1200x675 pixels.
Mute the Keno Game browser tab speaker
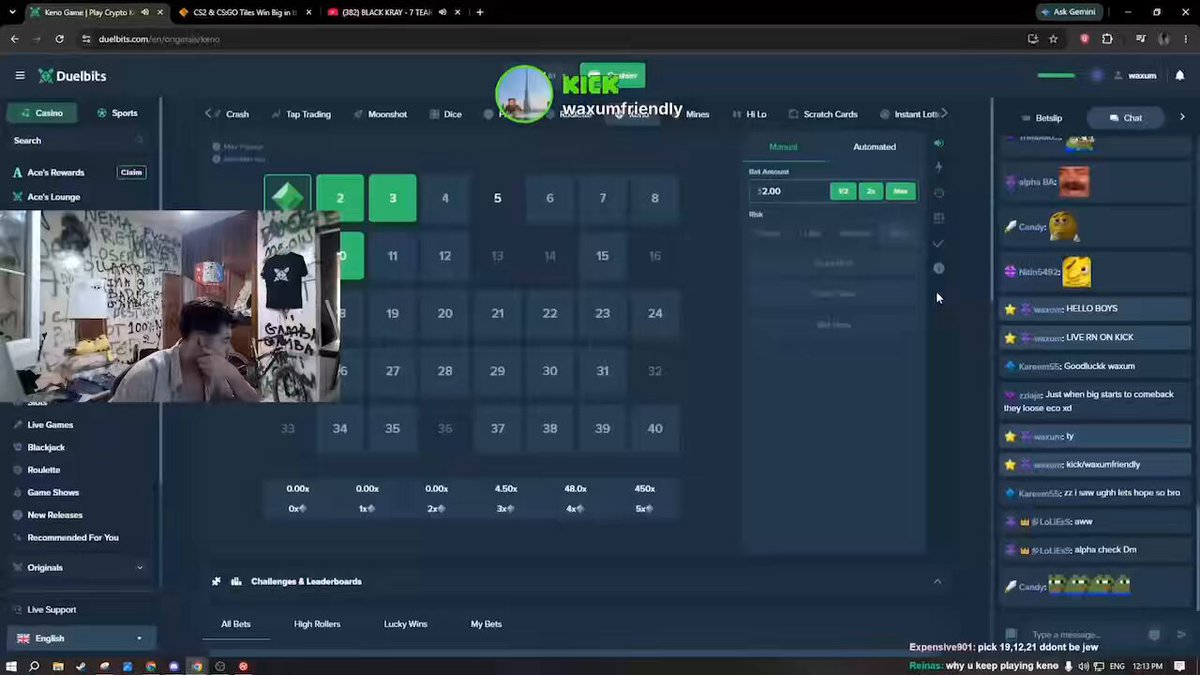click(146, 12)
